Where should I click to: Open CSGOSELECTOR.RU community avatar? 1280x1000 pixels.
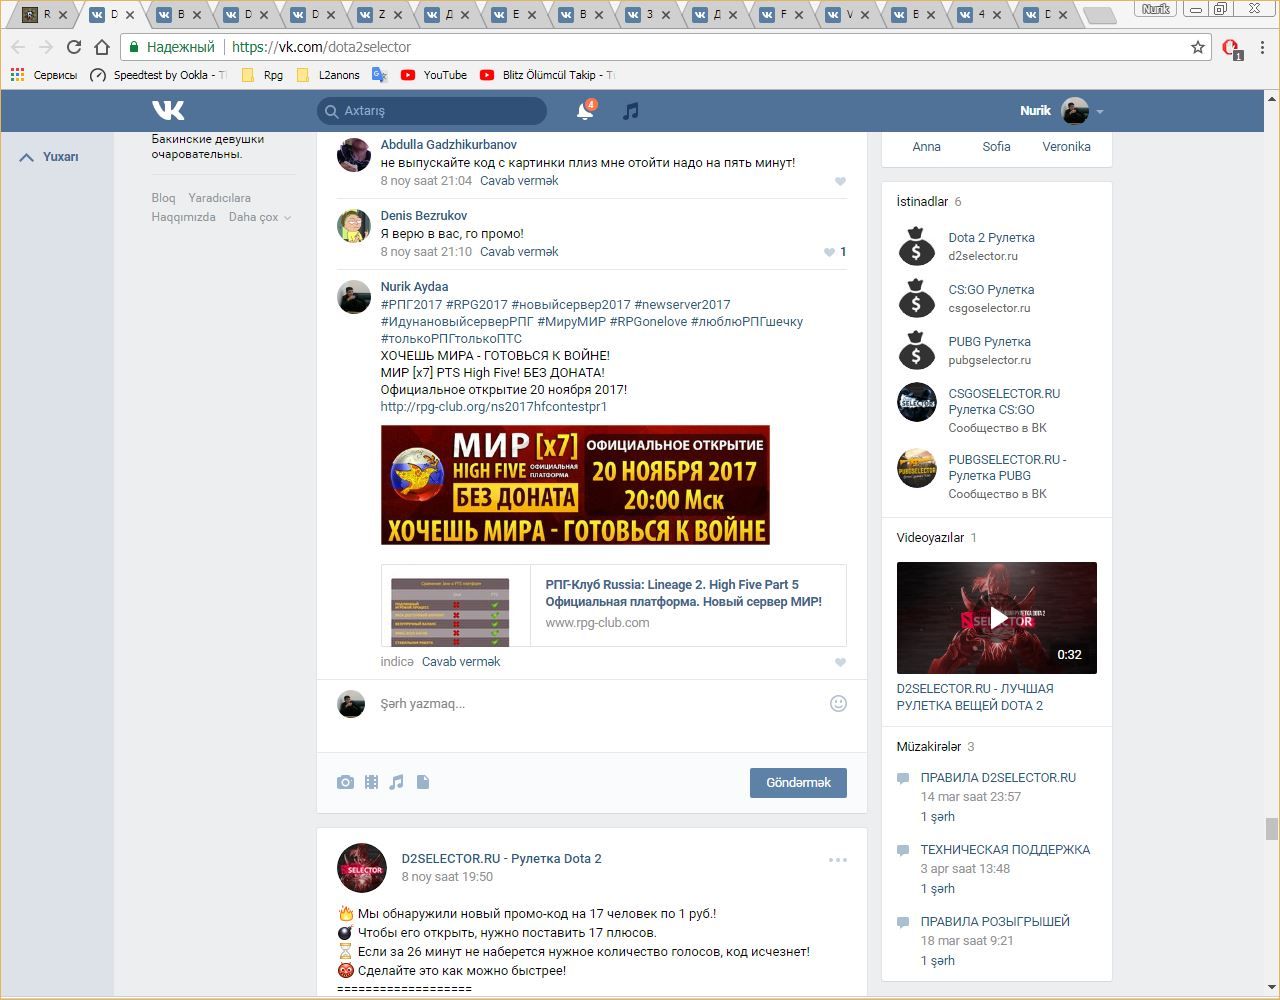pos(916,402)
